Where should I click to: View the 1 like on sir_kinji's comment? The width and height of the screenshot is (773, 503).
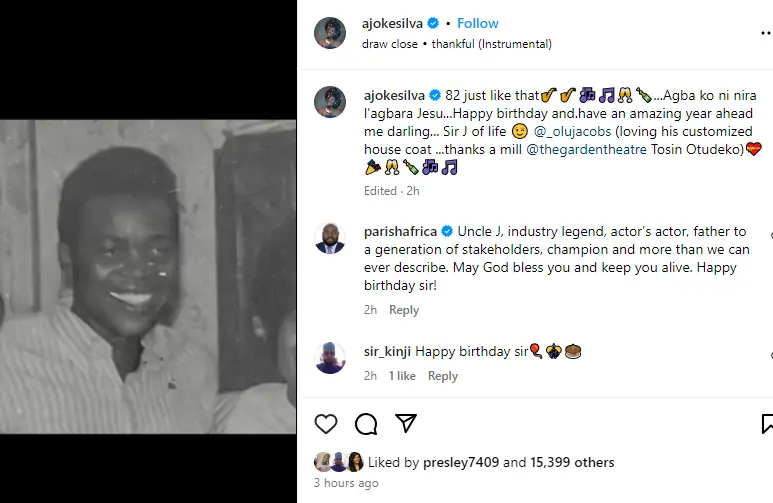(402, 376)
